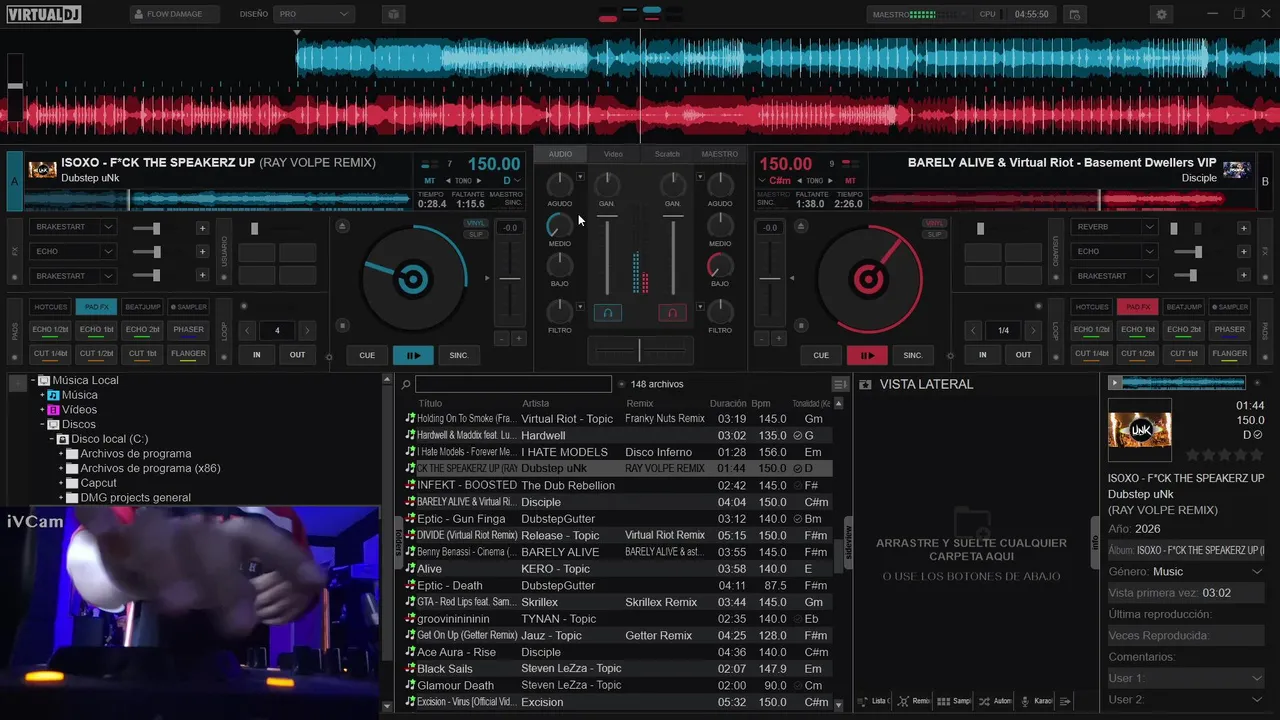Click plus next to deck A ECHO effect

pyautogui.click(x=202, y=252)
